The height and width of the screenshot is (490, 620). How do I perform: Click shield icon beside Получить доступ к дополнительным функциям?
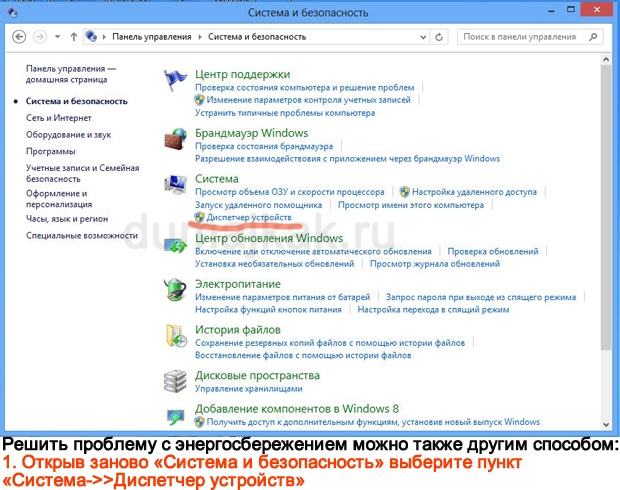(199, 422)
